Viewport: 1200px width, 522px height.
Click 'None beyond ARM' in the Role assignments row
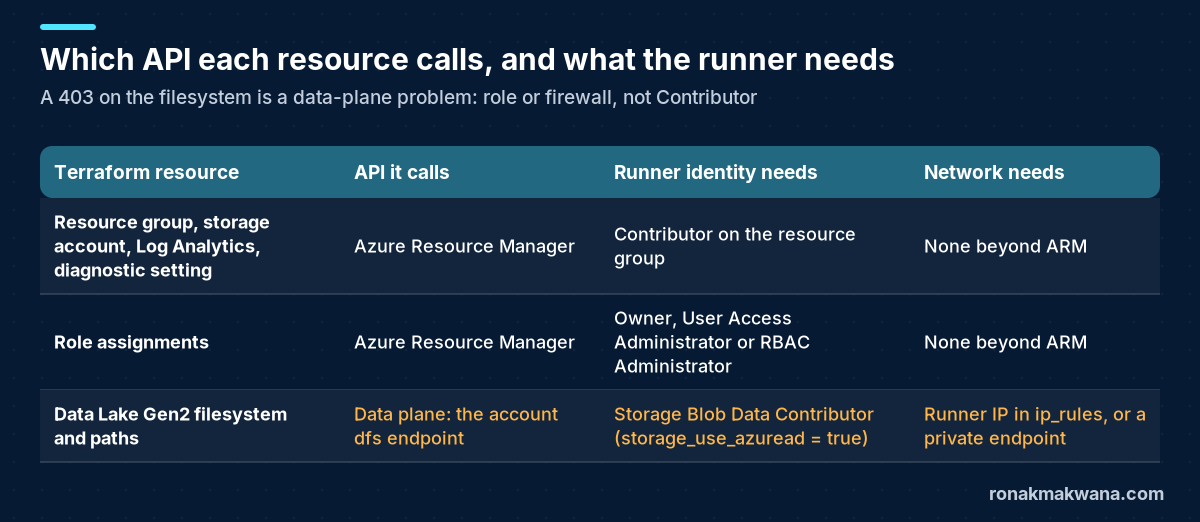[x=1005, y=342]
